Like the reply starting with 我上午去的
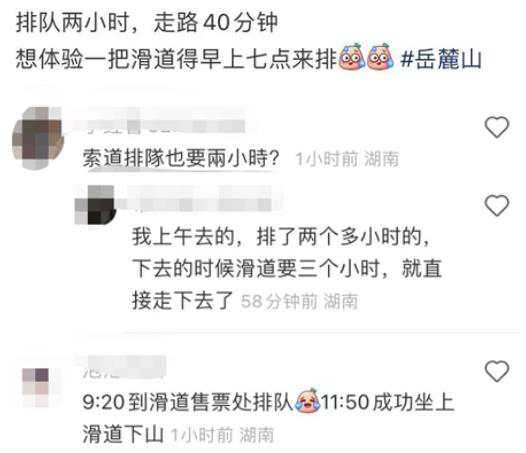526x453 pixels. pyautogui.click(x=496, y=205)
